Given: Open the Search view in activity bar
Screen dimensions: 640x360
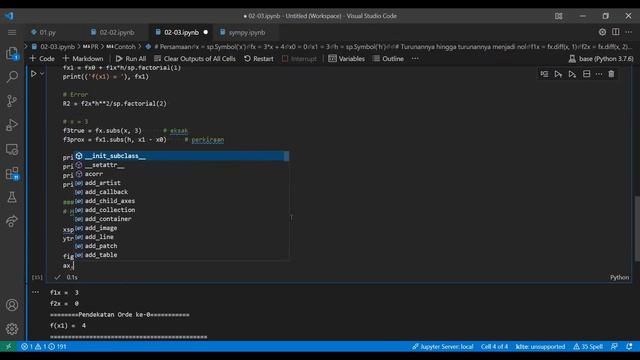Looking at the screenshot, I should pos(12,76).
